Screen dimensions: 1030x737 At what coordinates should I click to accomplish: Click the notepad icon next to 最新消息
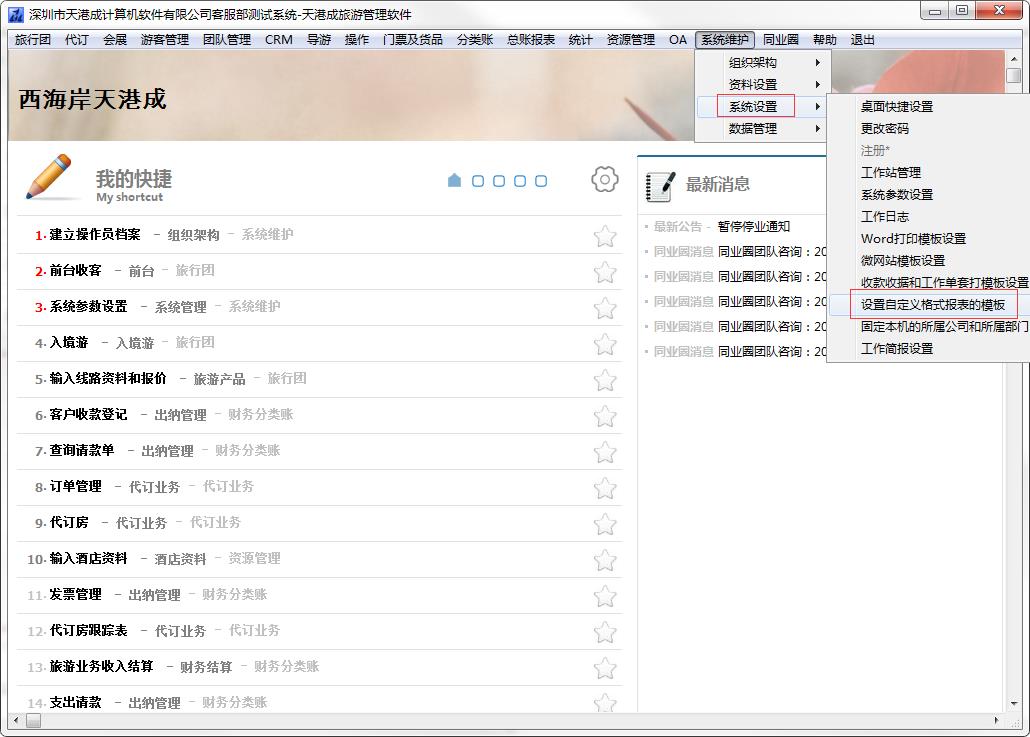(x=660, y=186)
